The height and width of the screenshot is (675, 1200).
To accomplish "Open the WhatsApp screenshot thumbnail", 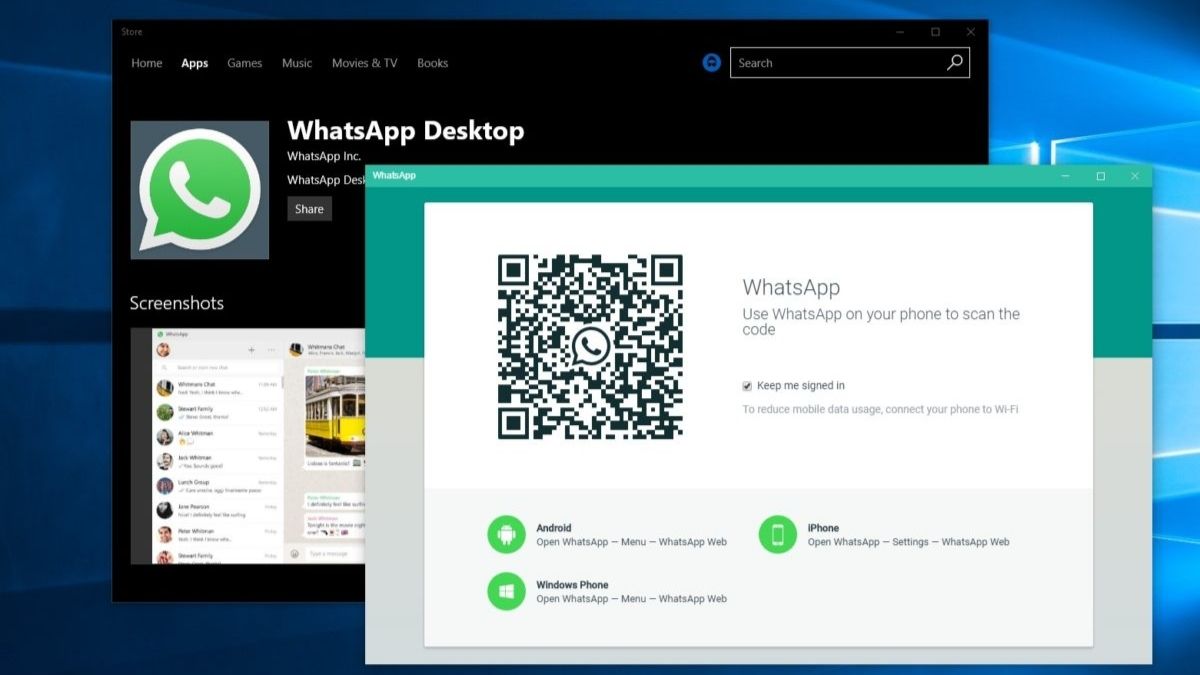I will pyautogui.click(x=245, y=444).
